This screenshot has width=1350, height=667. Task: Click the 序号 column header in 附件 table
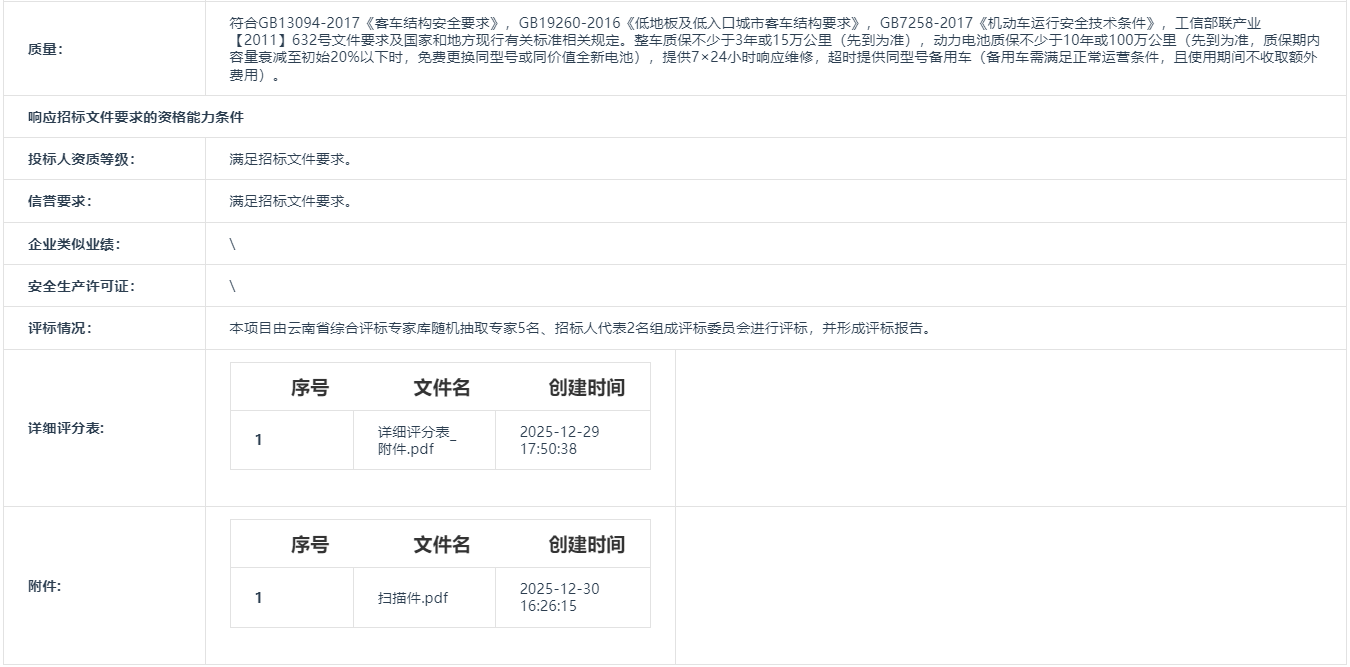(310, 544)
